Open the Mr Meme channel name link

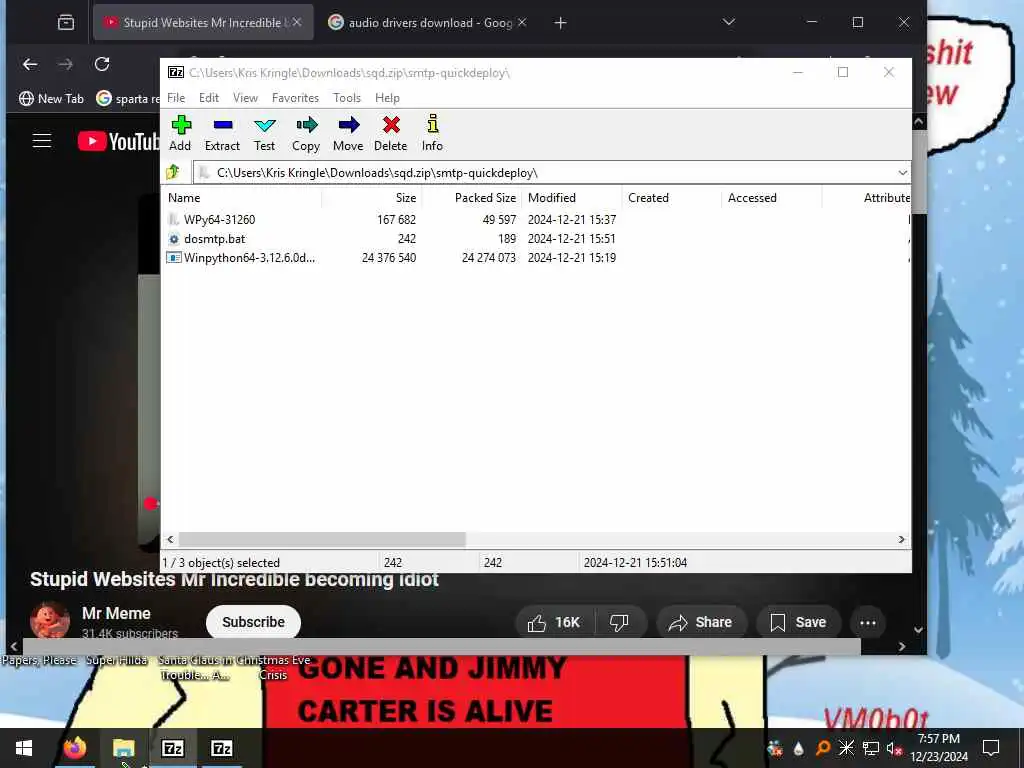point(116,614)
